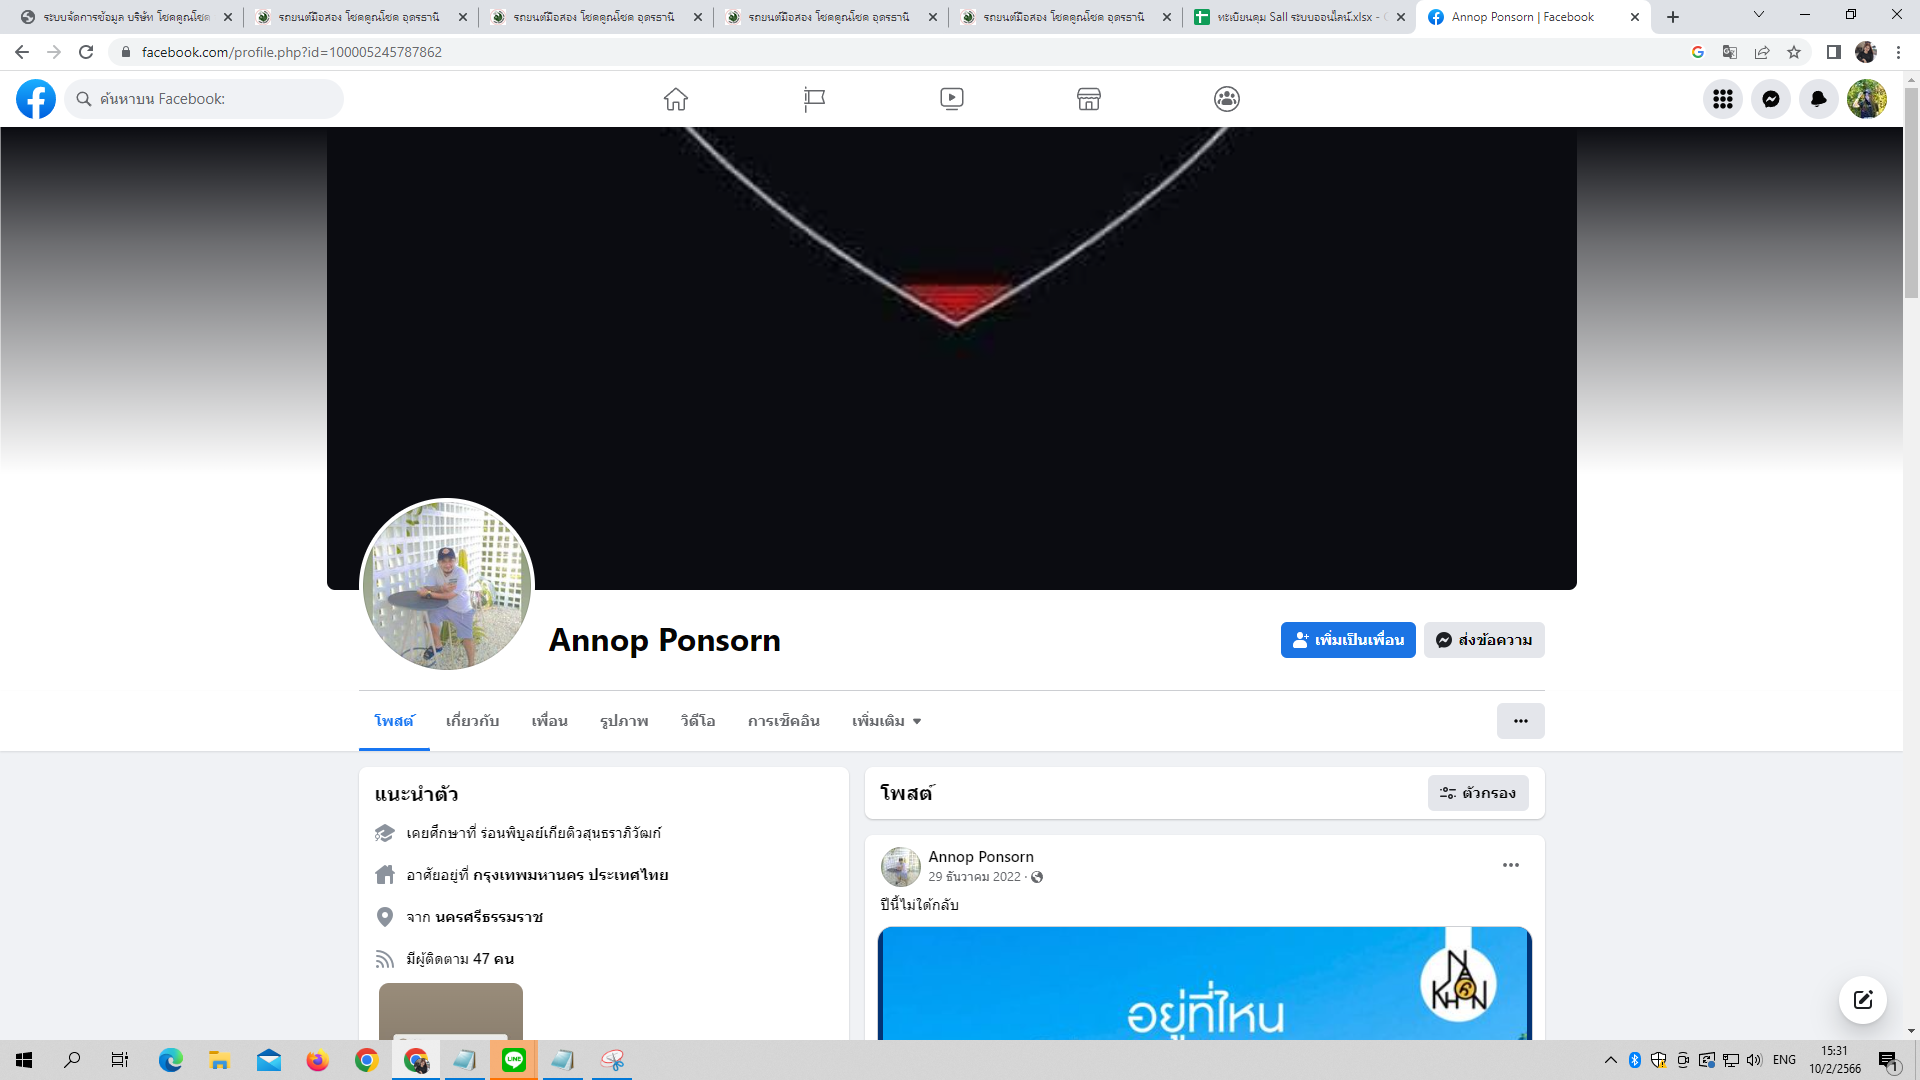
Task: Switch to the รูปภาพ tab
Action: (624, 721)
